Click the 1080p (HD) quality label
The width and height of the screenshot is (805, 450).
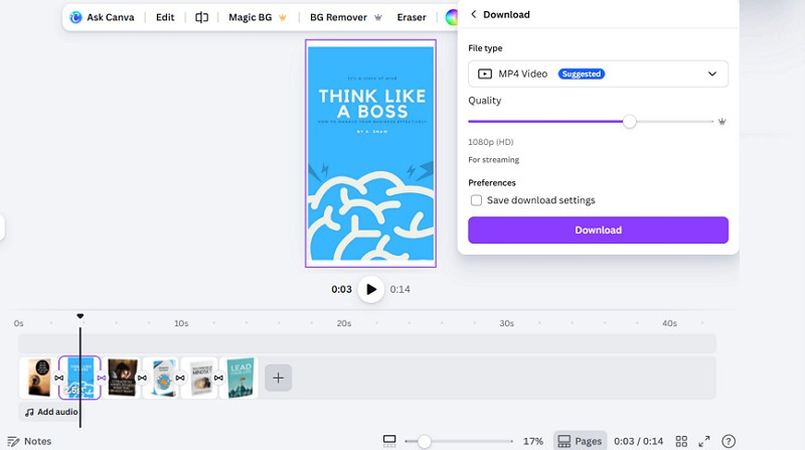(490, 142)
